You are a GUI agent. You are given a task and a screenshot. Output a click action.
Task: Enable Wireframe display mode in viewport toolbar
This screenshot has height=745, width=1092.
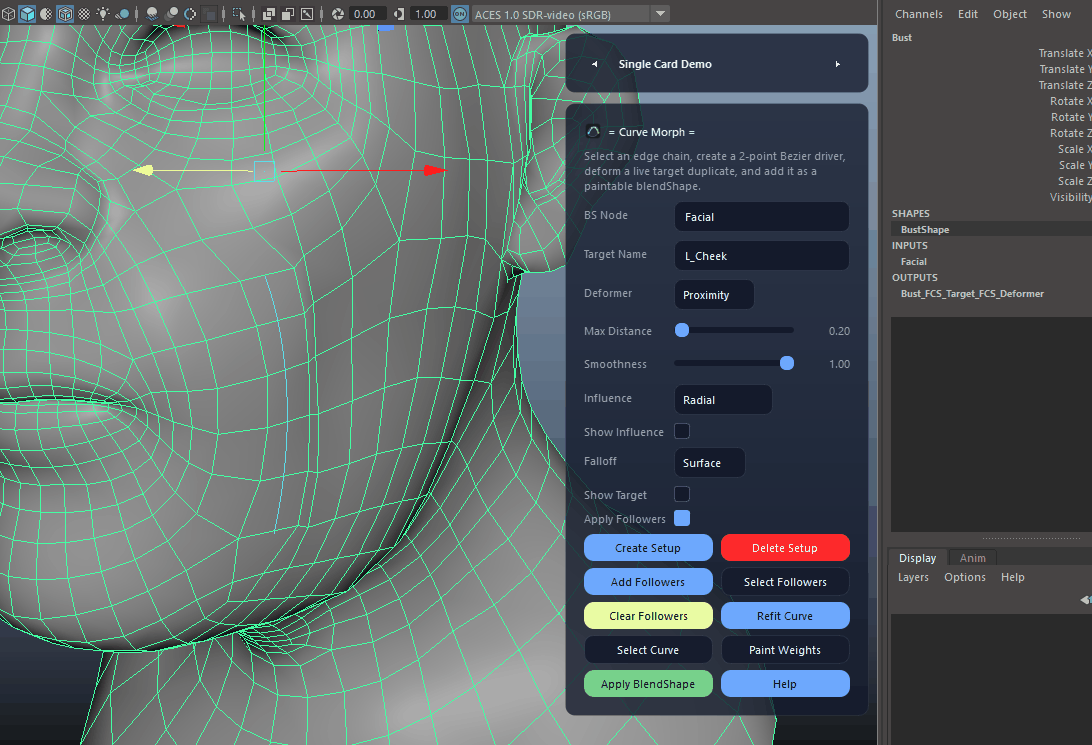tap(8, 14)
